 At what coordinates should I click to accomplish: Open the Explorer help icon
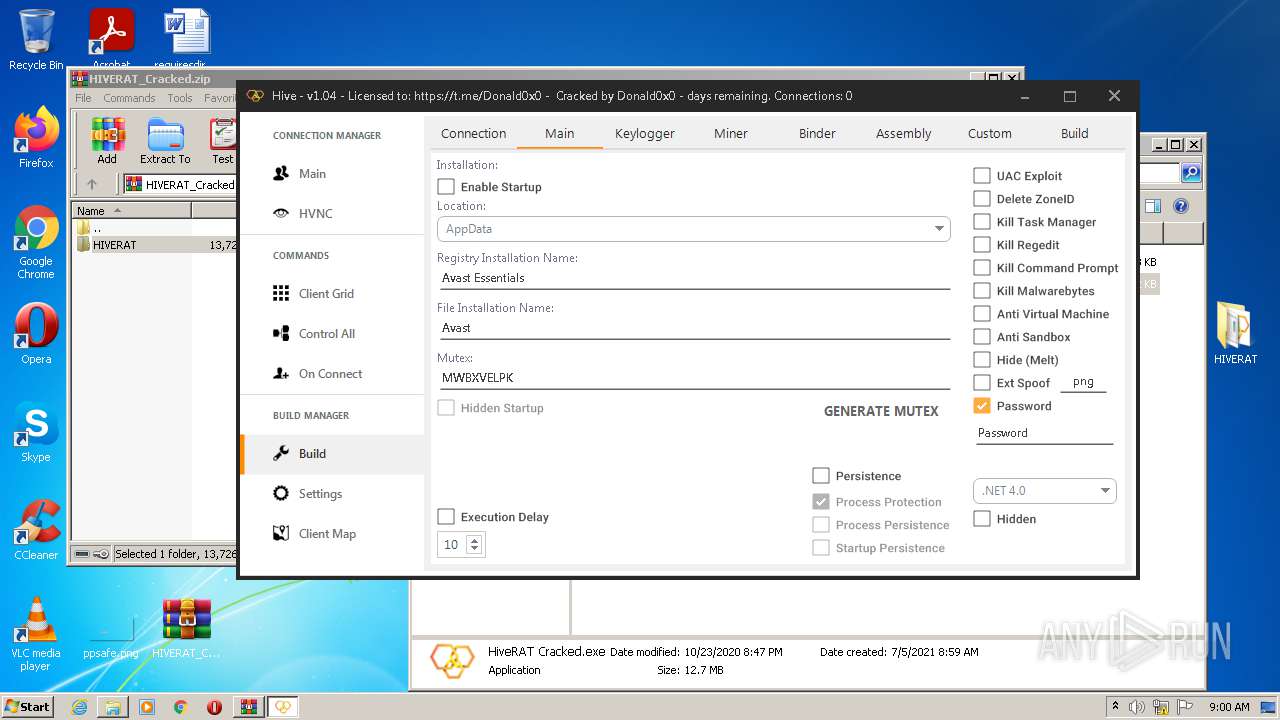1181,206
